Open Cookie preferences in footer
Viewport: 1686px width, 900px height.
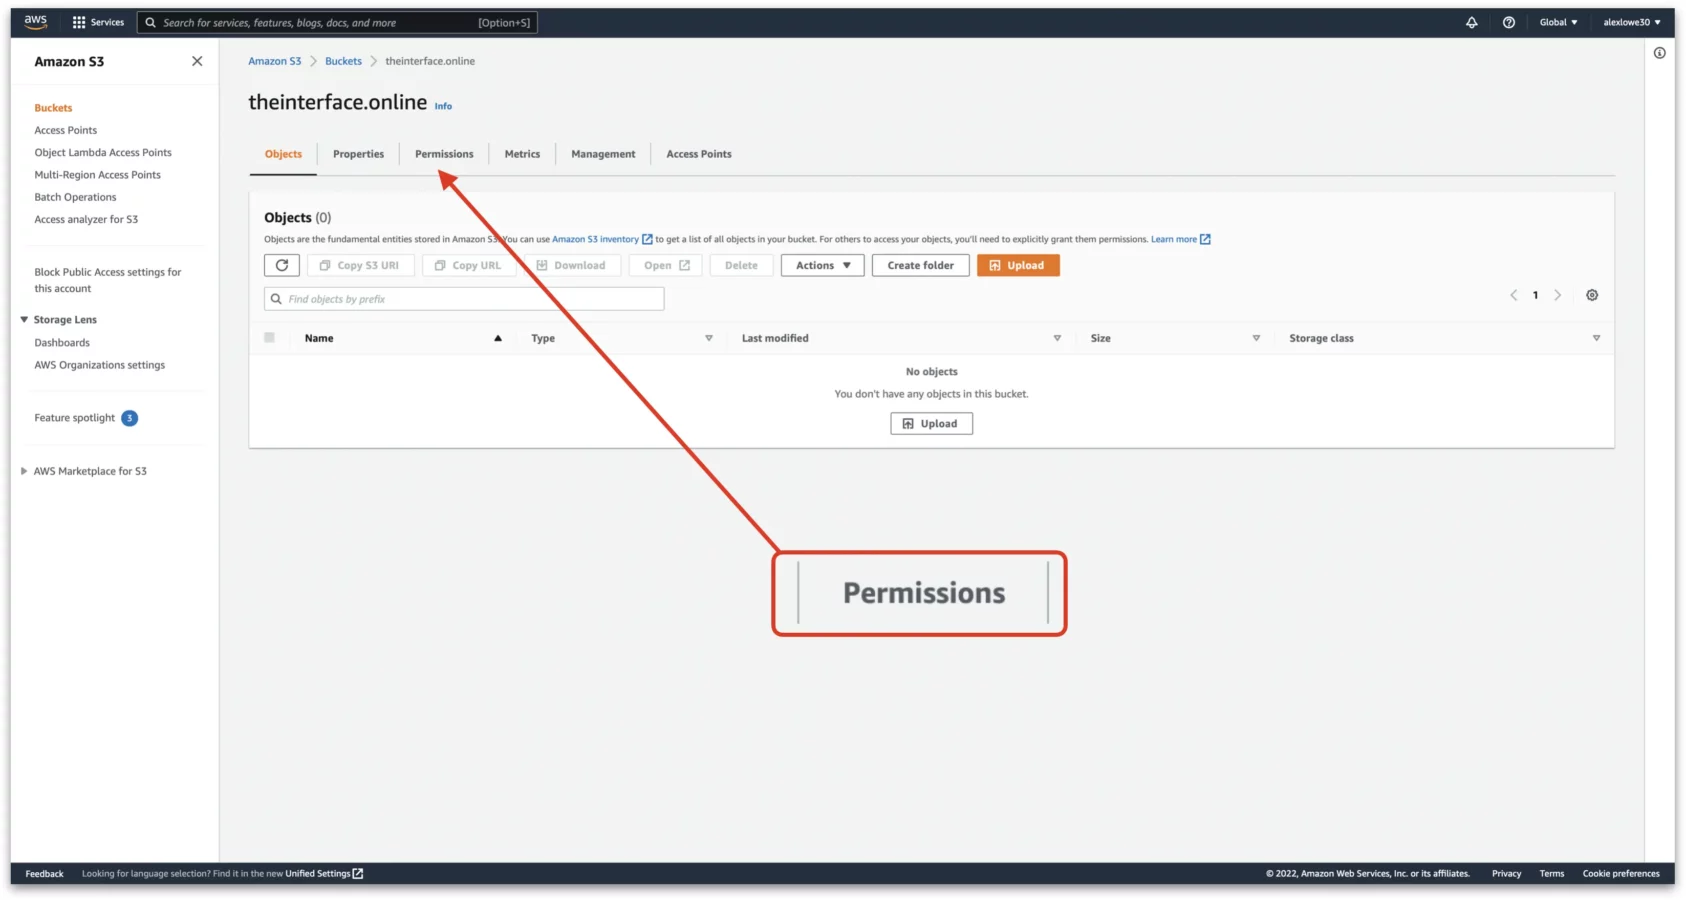[x=1621, y=873]
